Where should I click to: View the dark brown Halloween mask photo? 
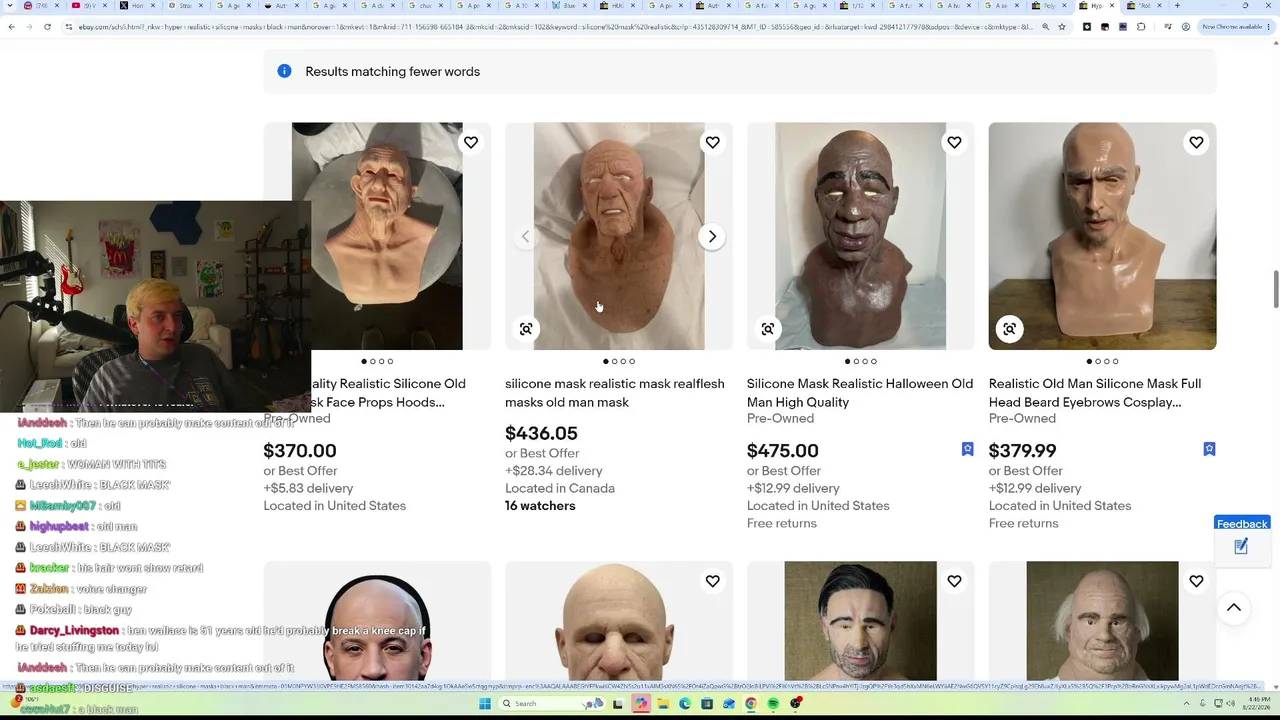pyautogui.click(x=860, y=236)
